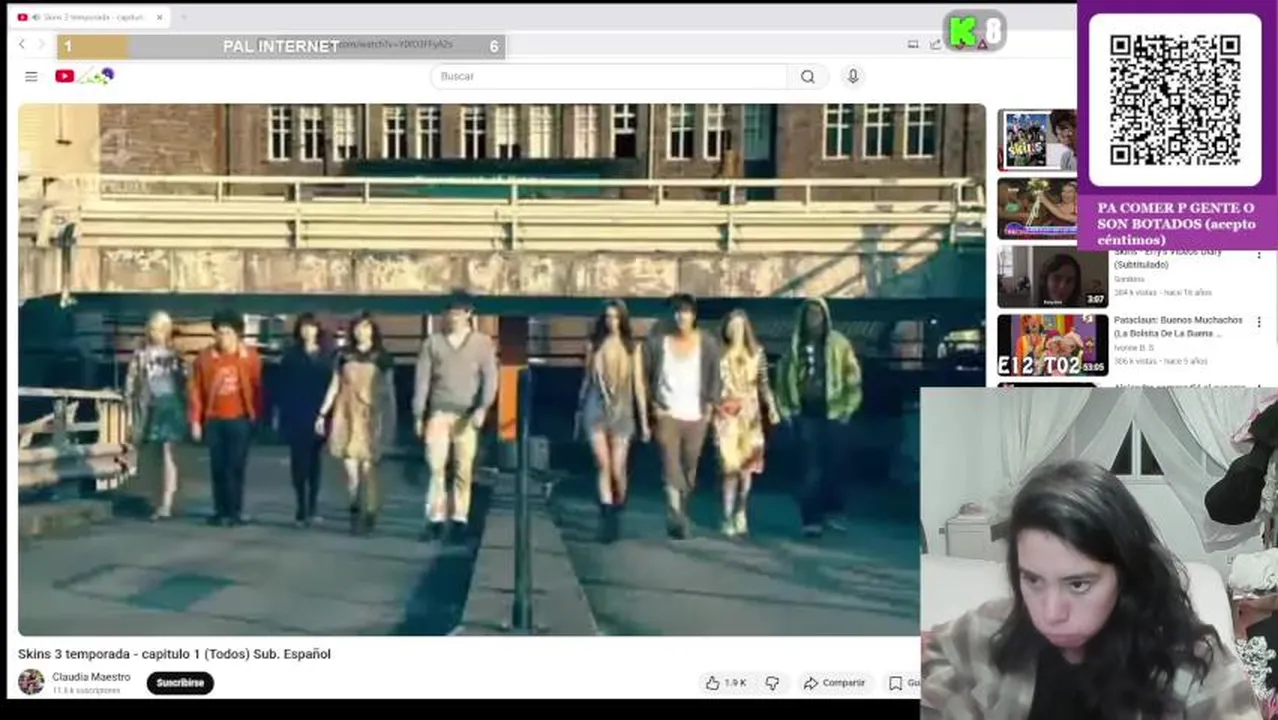Save the video with the bookmark icon
Image resolution: width=1278 pixels, height=720 pixels.
coord(896,683)
